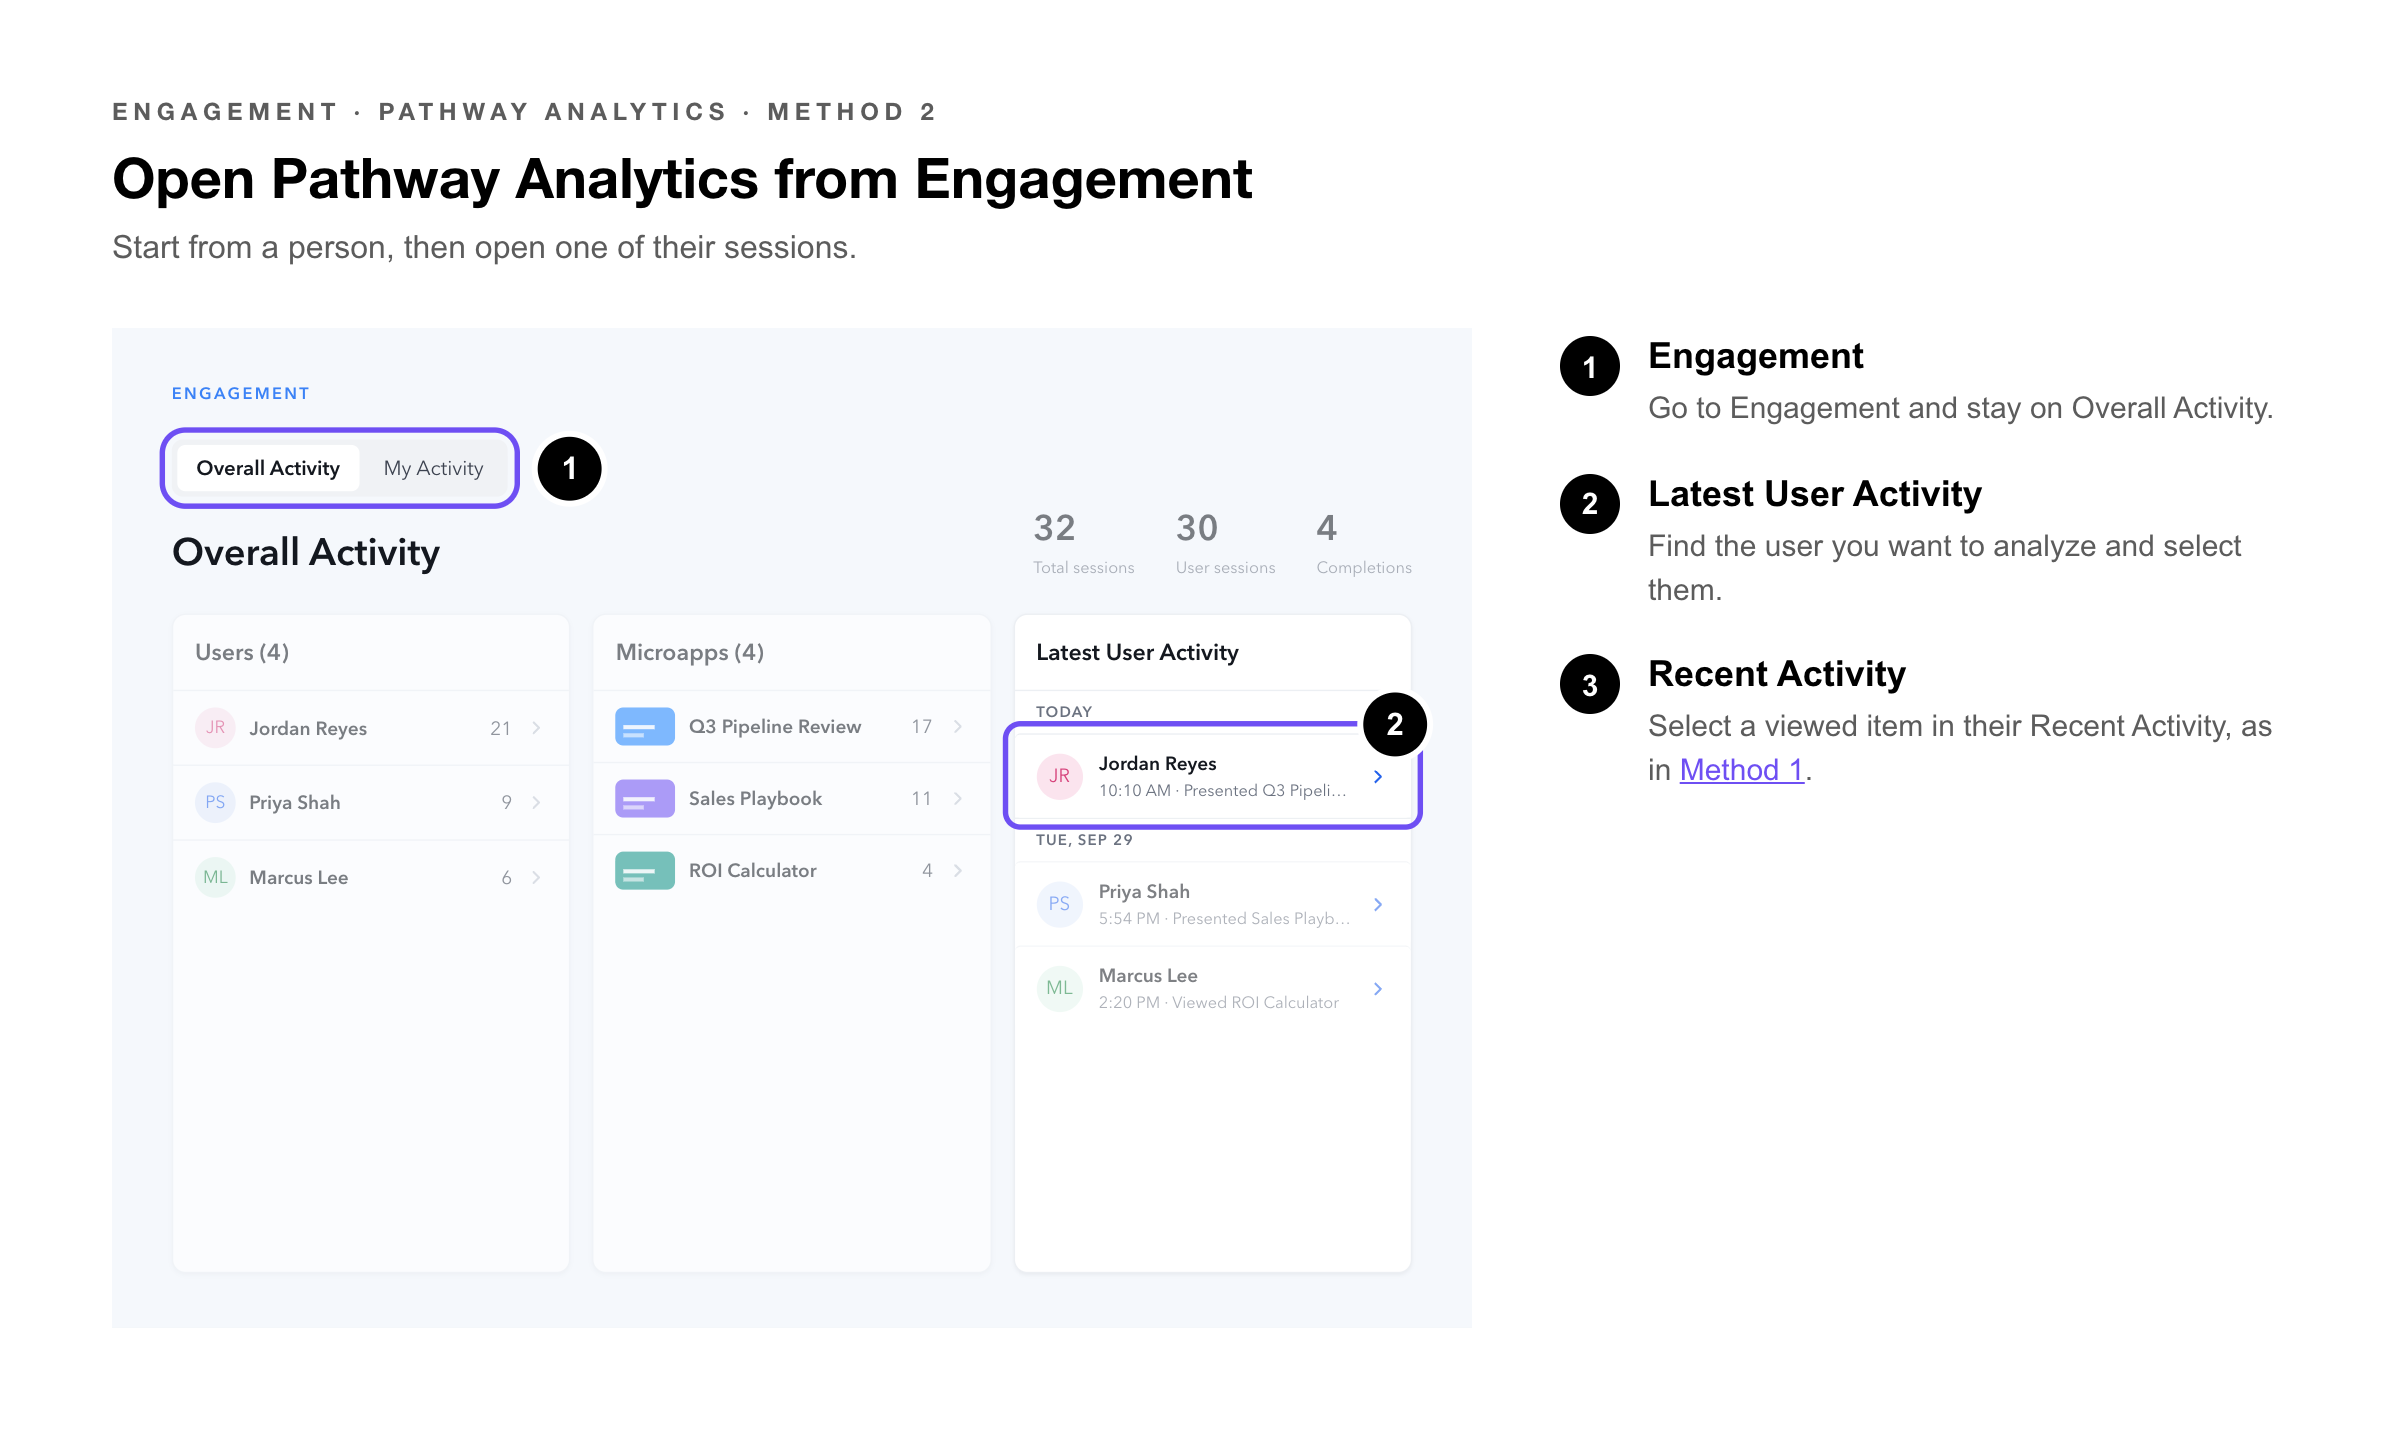Select Jordan Reyes name in Users list
Viewport: 2400px width, 1440px height.
click(308, 728)
